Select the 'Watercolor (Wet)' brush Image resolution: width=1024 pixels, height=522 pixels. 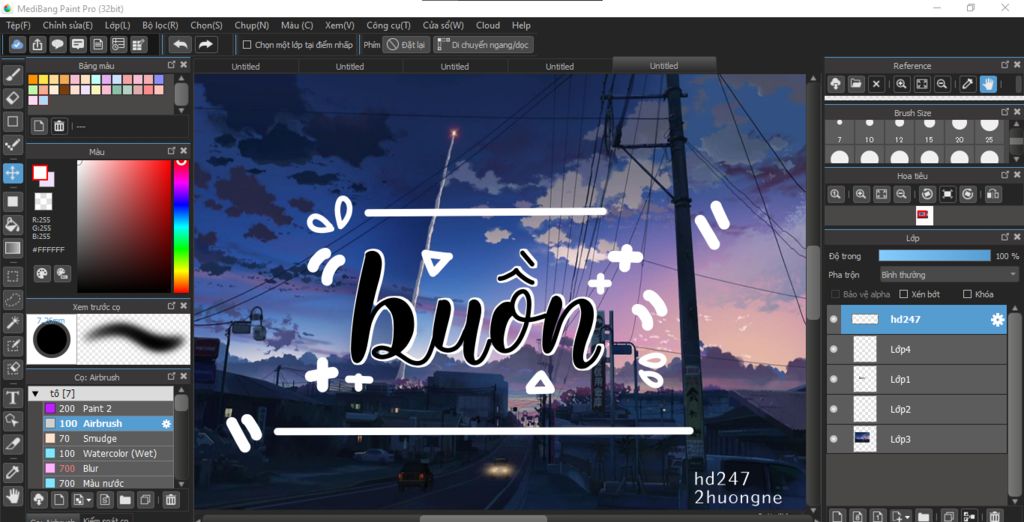point(108,453)
